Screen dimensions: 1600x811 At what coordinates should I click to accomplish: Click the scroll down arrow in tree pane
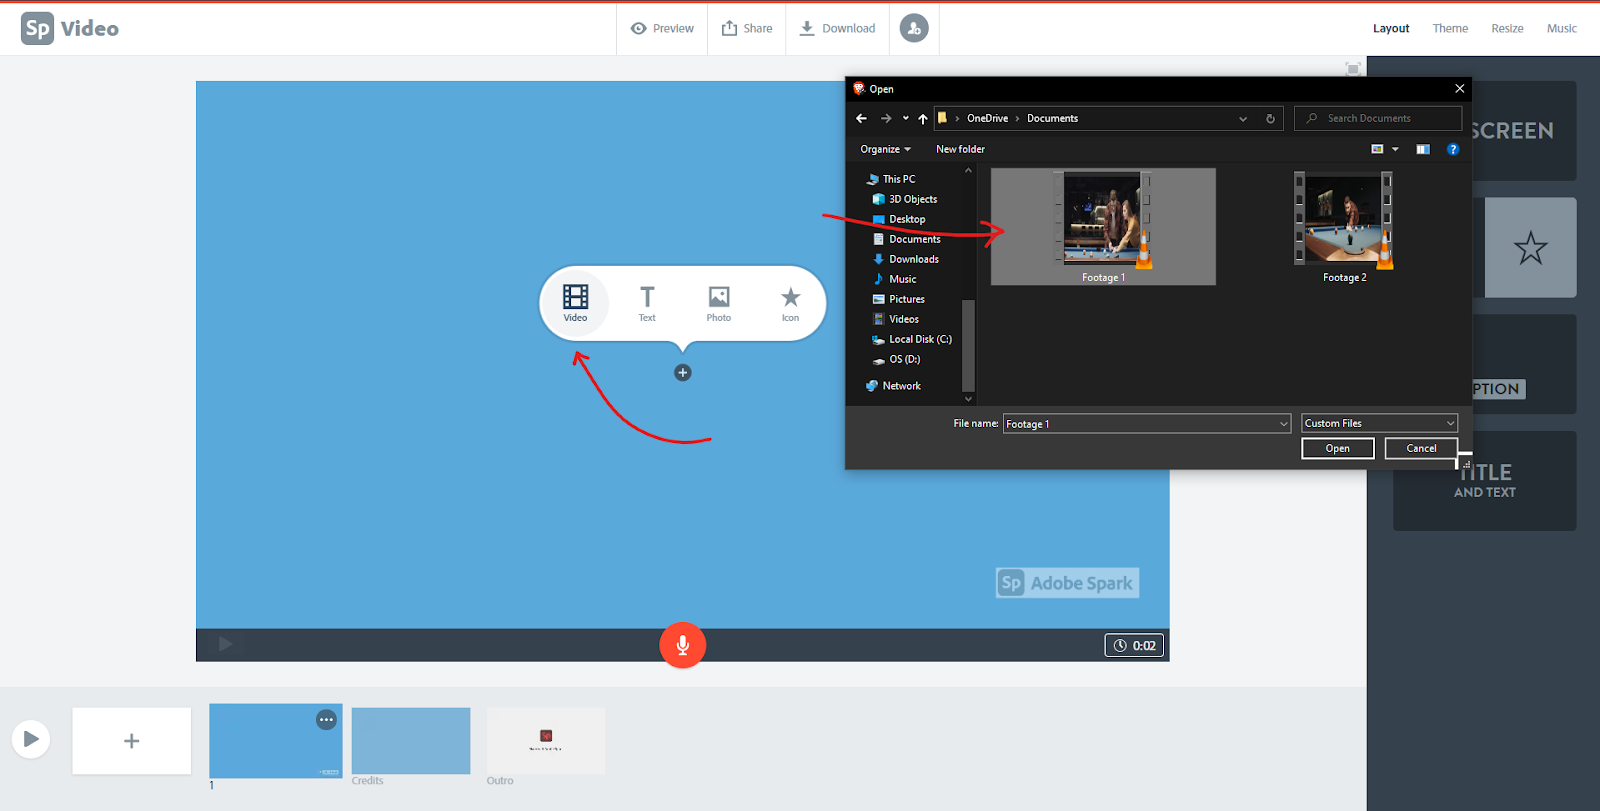tap(967, 398)
